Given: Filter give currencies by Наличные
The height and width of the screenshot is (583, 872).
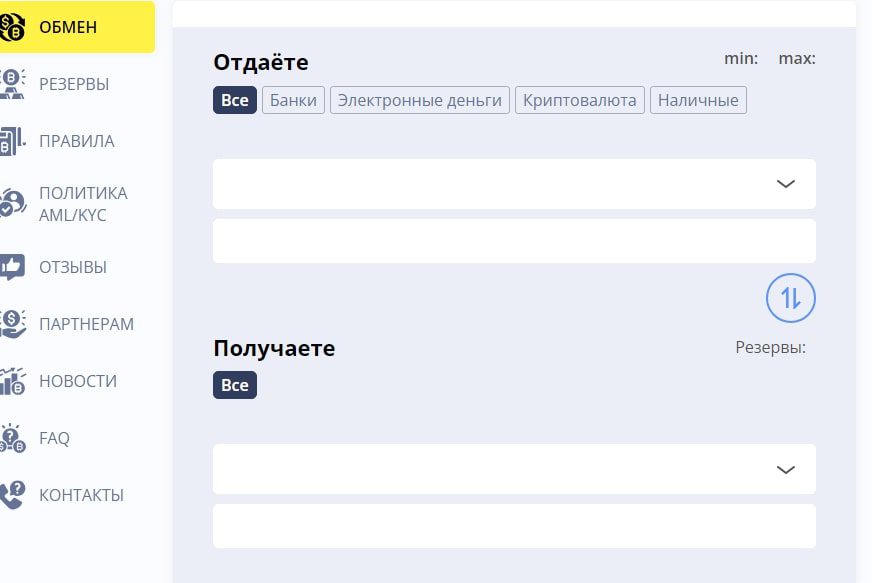Looking at the screenshot, I should [698, 100].
